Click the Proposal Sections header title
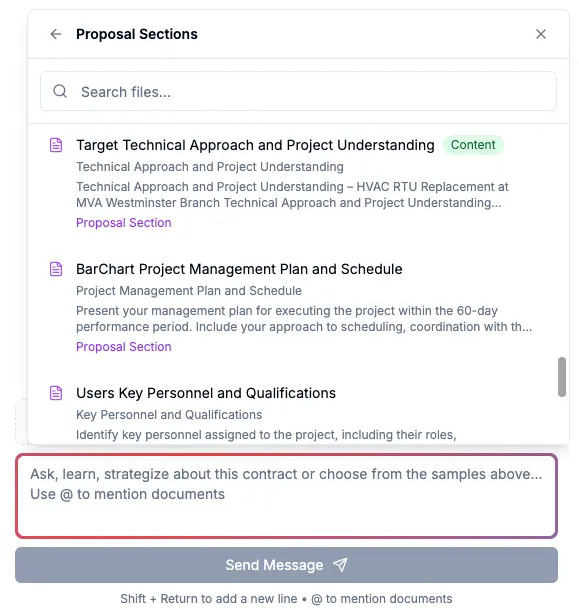 137,34
